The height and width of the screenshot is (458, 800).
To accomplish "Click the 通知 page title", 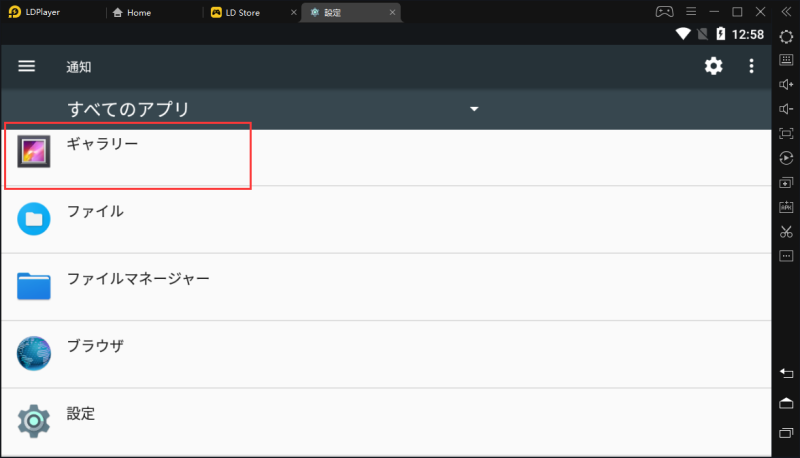I will click(x=79, y=67).
